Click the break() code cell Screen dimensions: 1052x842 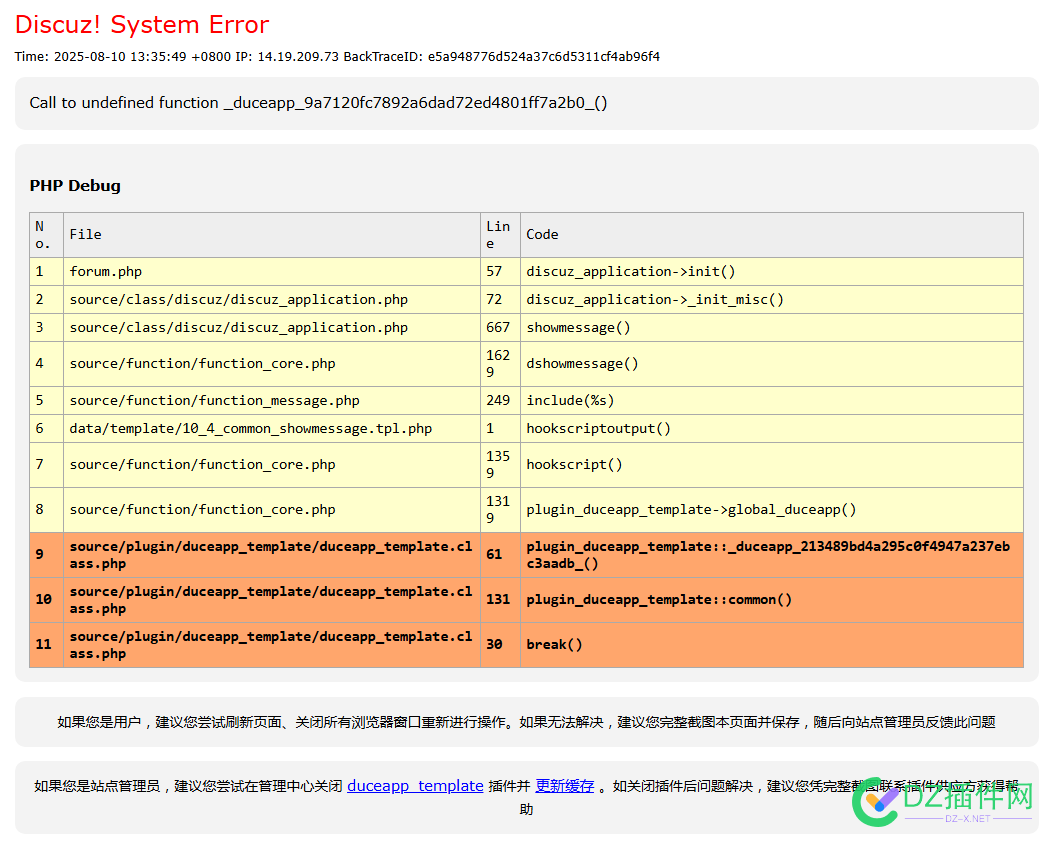click(x=772, y=645)
